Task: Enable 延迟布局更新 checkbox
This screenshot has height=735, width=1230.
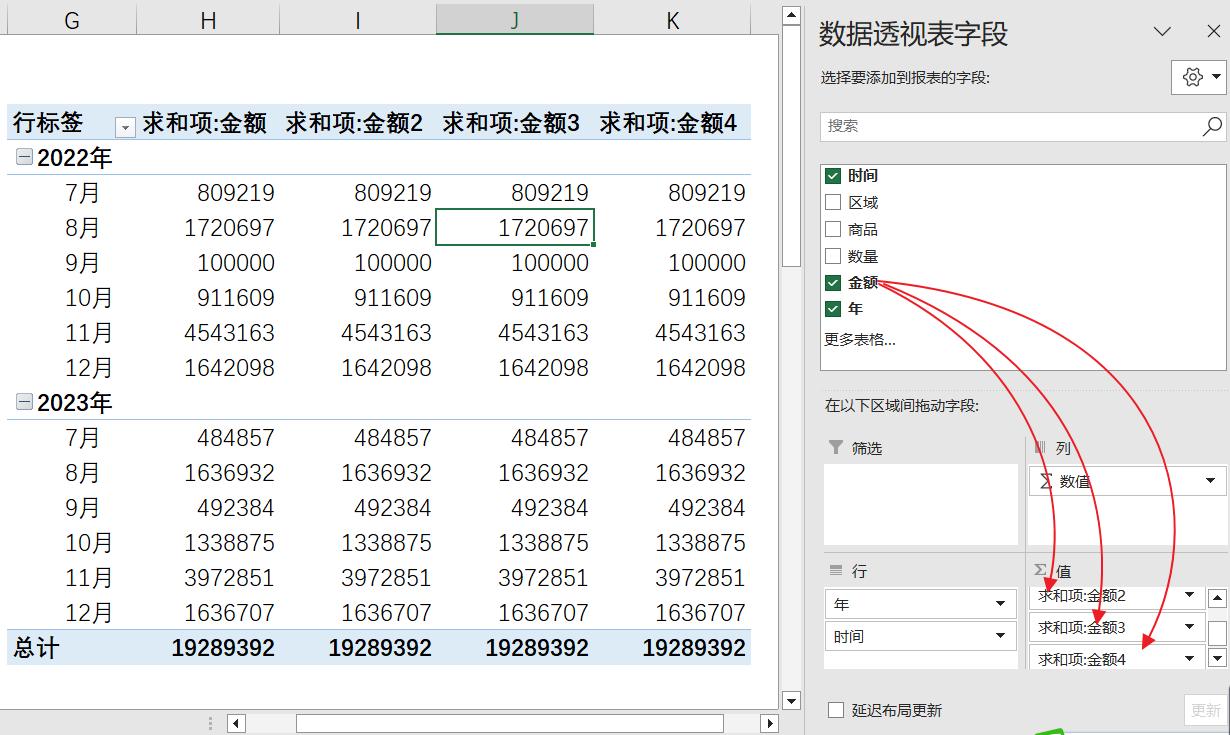Action: pos(837,710)
